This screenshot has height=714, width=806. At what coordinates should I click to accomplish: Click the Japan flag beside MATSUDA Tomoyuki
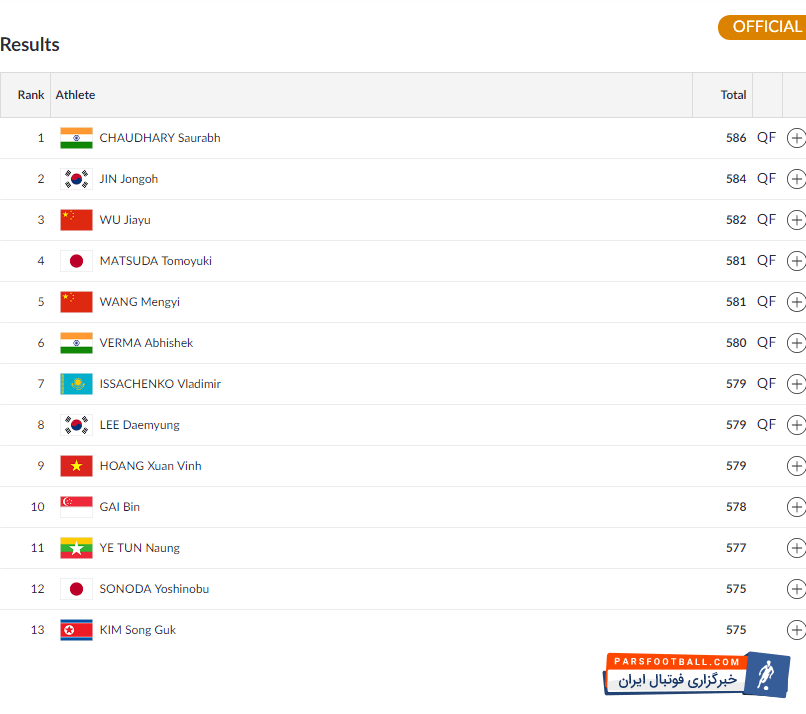[x=76, y=261]
